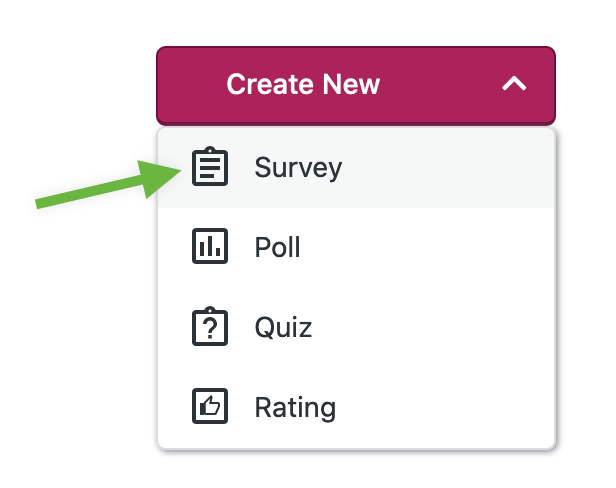Click the Quiz question mark icon

point(210,327)
